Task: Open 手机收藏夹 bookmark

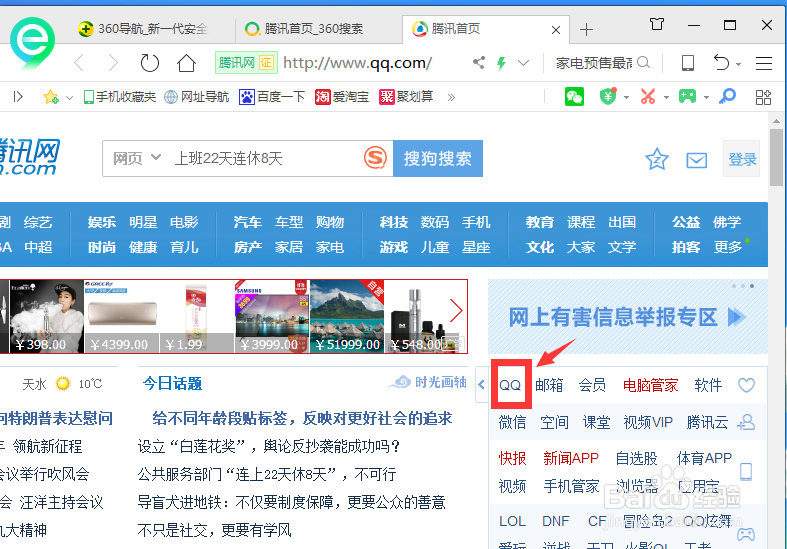Action: [119, 96]
